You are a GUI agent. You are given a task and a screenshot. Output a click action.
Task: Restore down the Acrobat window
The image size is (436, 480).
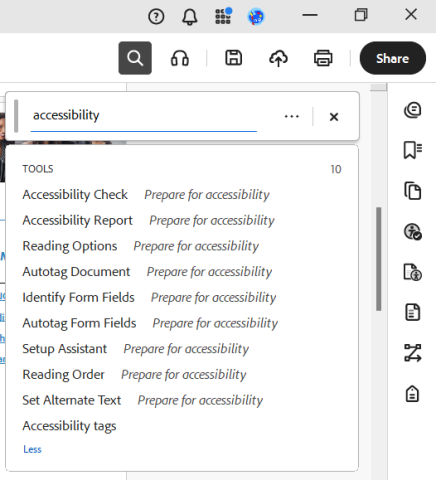(x=361, y=15)
